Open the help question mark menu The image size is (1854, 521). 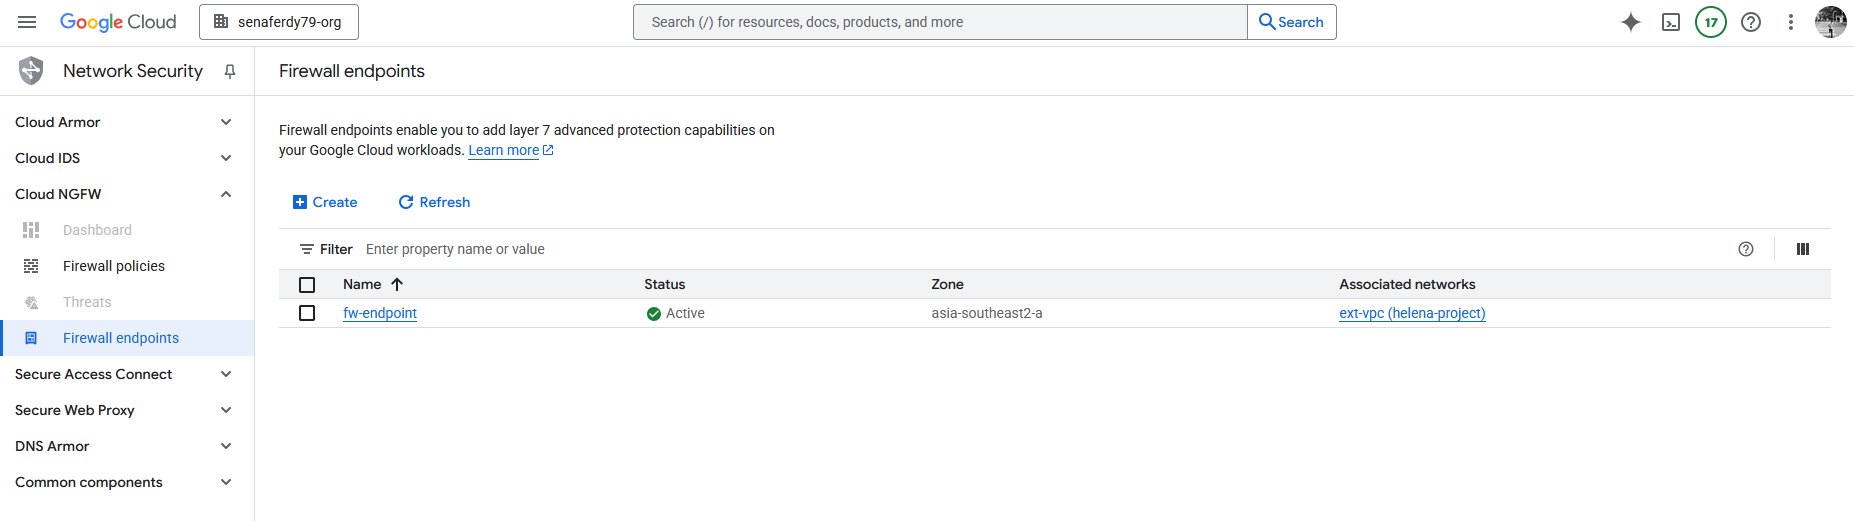1750,22
